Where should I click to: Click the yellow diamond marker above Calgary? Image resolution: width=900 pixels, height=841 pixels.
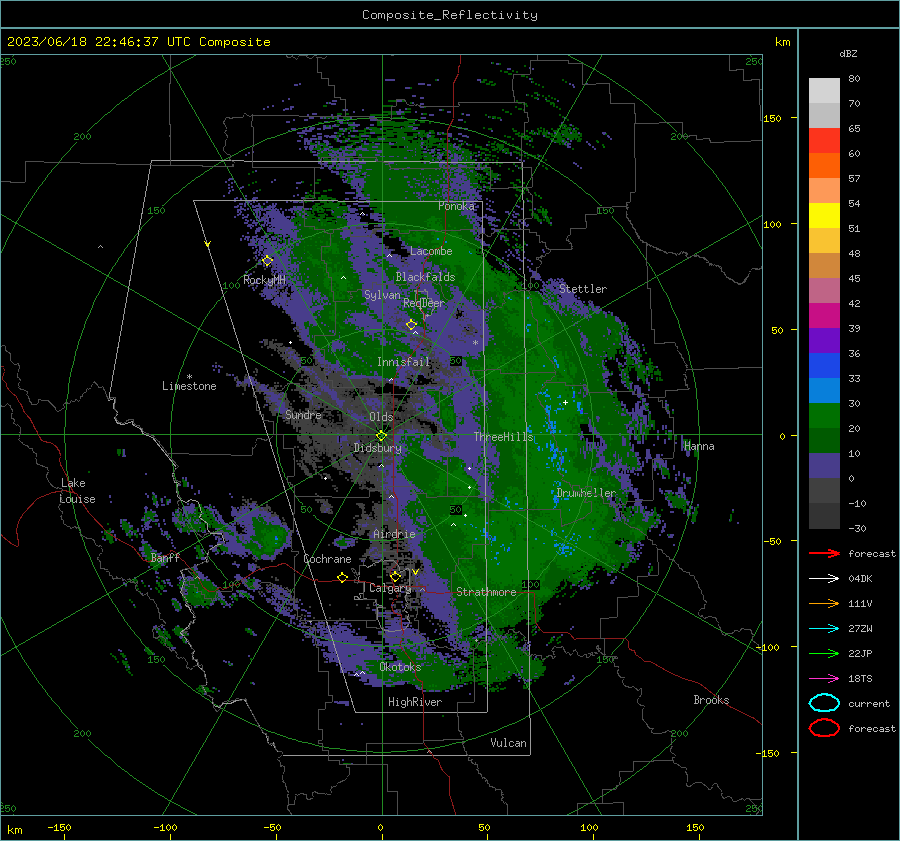click(x=395, y=576)
